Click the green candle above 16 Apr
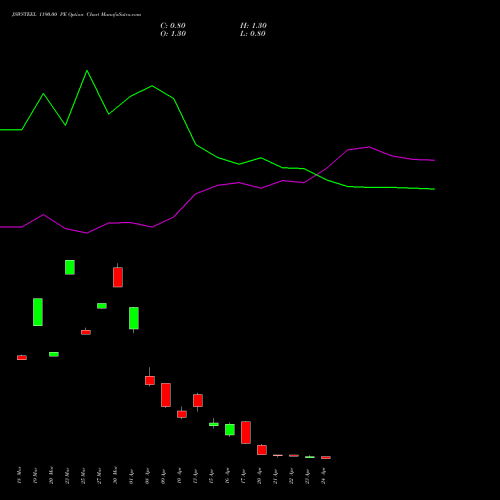This screenshot has height=500, width=500. (230, 430)
